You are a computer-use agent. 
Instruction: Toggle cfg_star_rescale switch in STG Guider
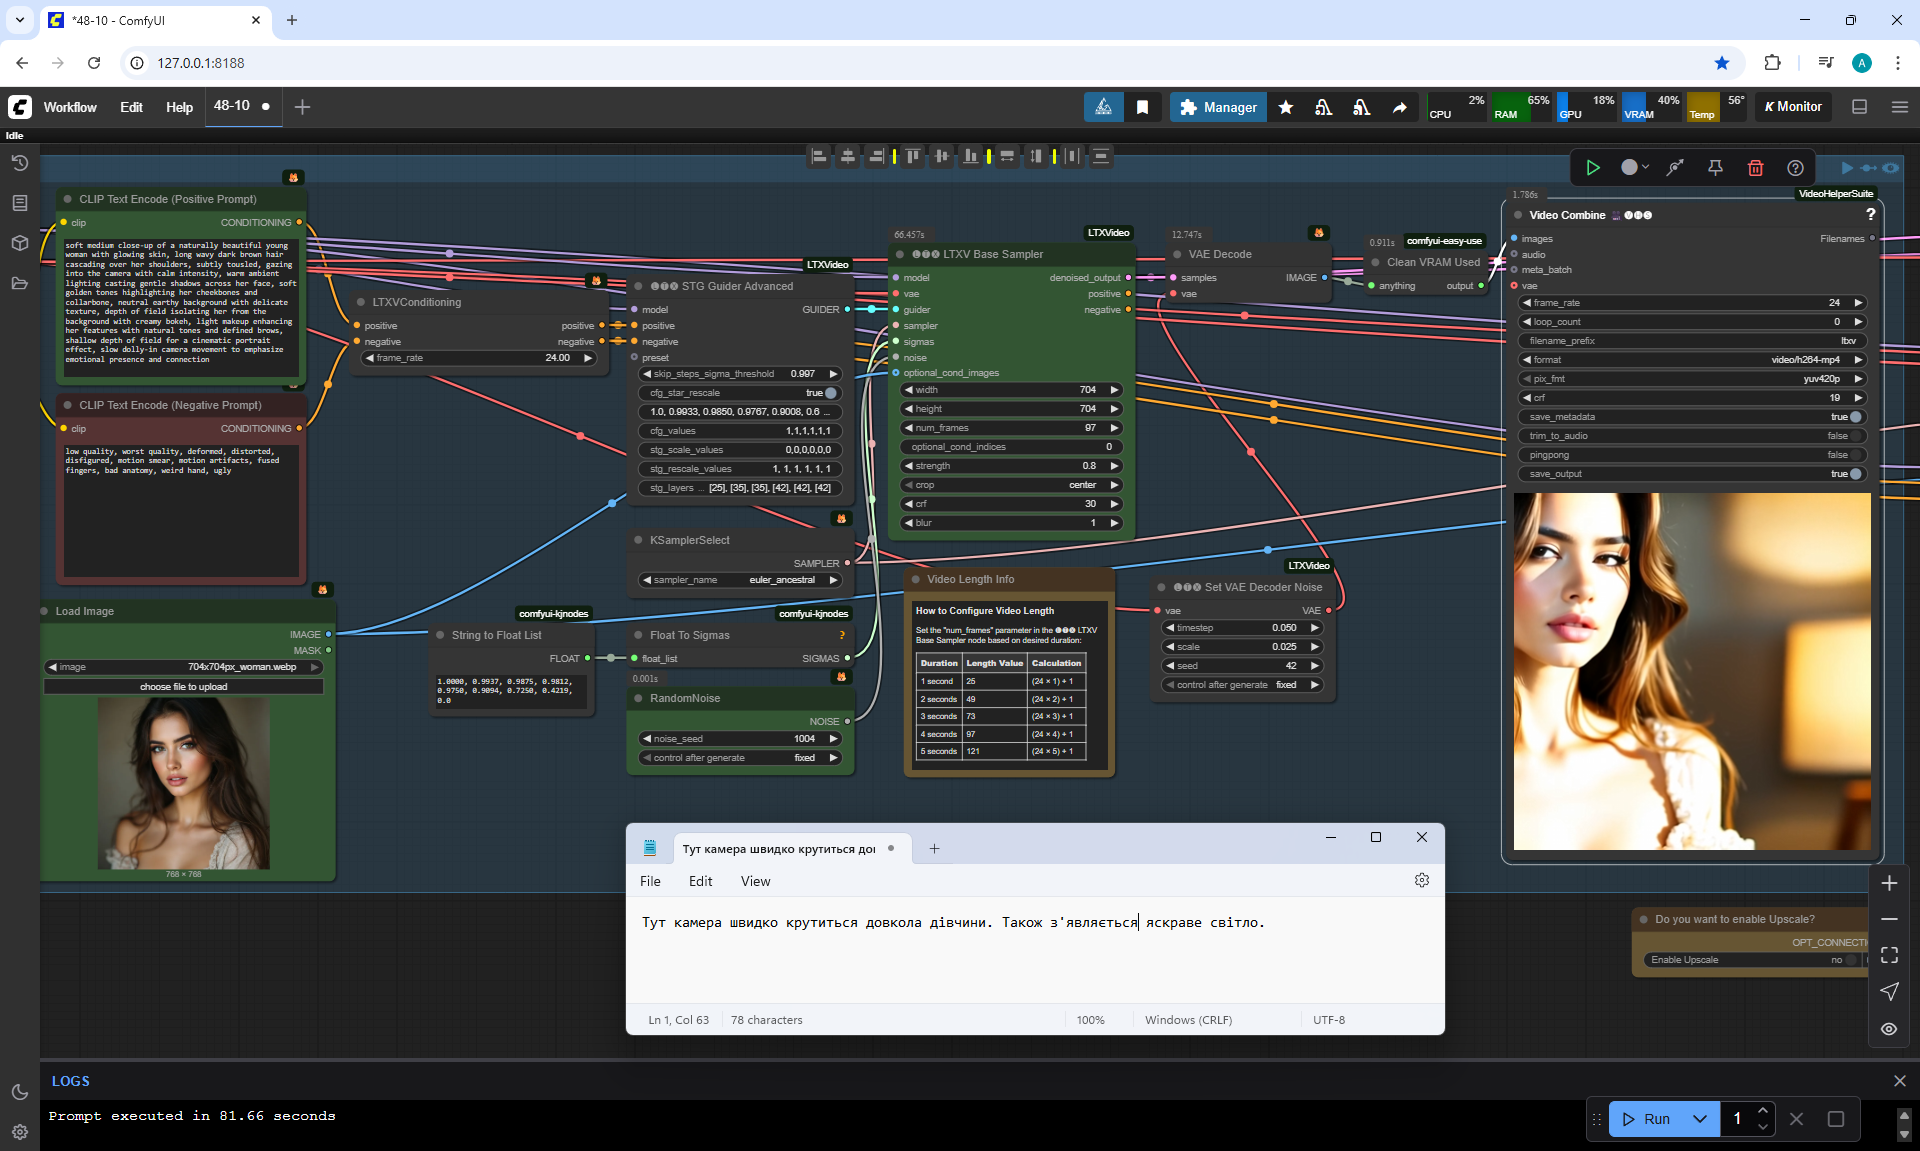tap(830, 393)
